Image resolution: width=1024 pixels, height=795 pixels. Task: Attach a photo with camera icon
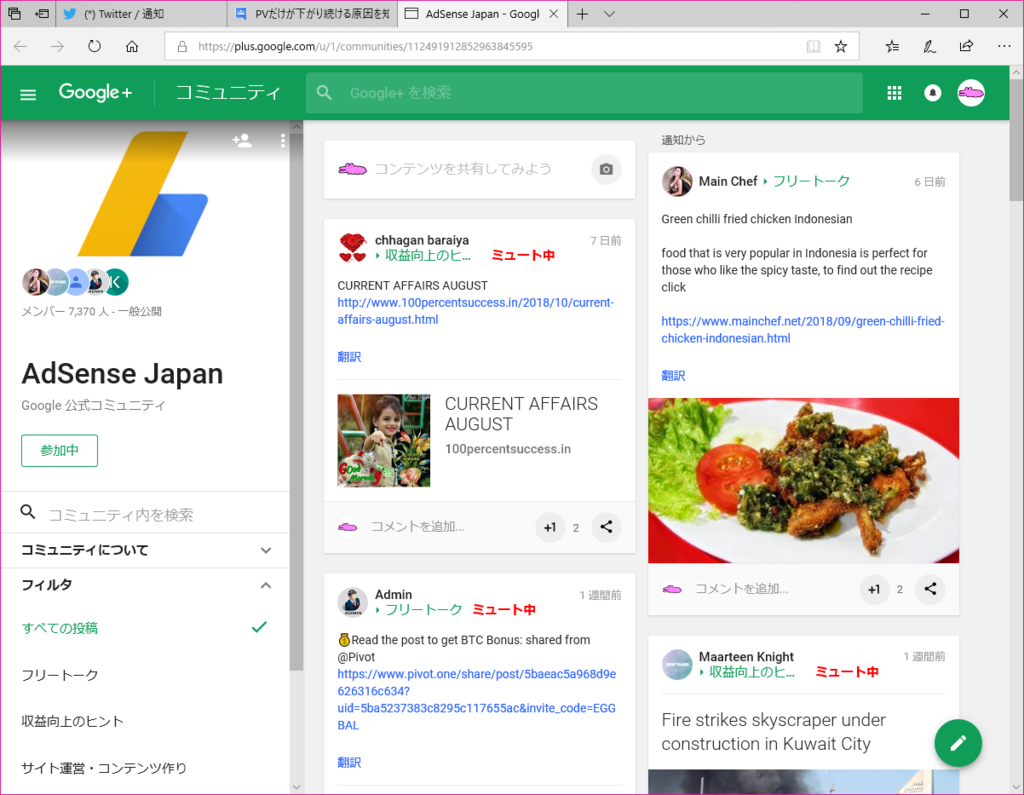[x=606, y=169]
